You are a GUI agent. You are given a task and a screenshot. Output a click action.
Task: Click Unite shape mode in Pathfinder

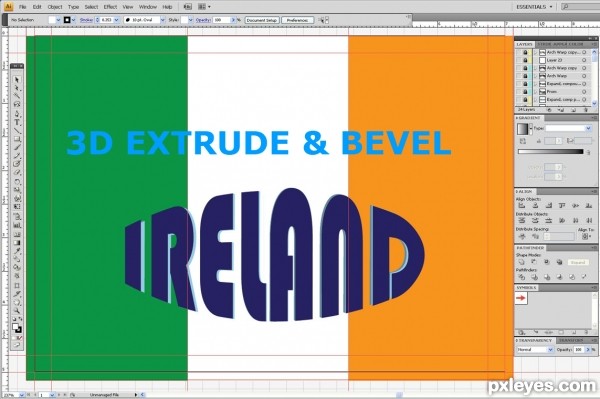(521, 262)
